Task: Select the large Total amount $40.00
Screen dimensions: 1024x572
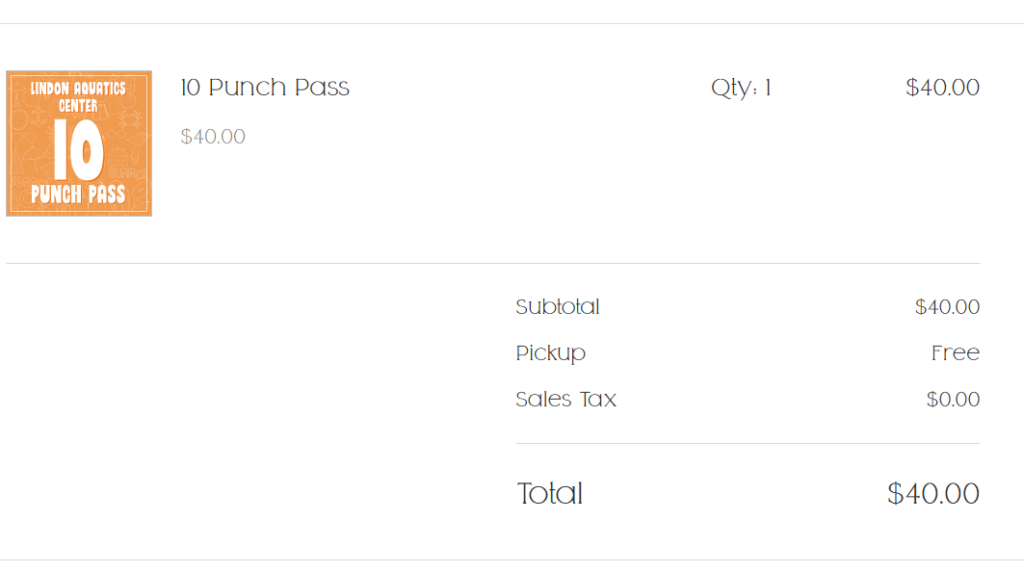Action: coord(933,494)
